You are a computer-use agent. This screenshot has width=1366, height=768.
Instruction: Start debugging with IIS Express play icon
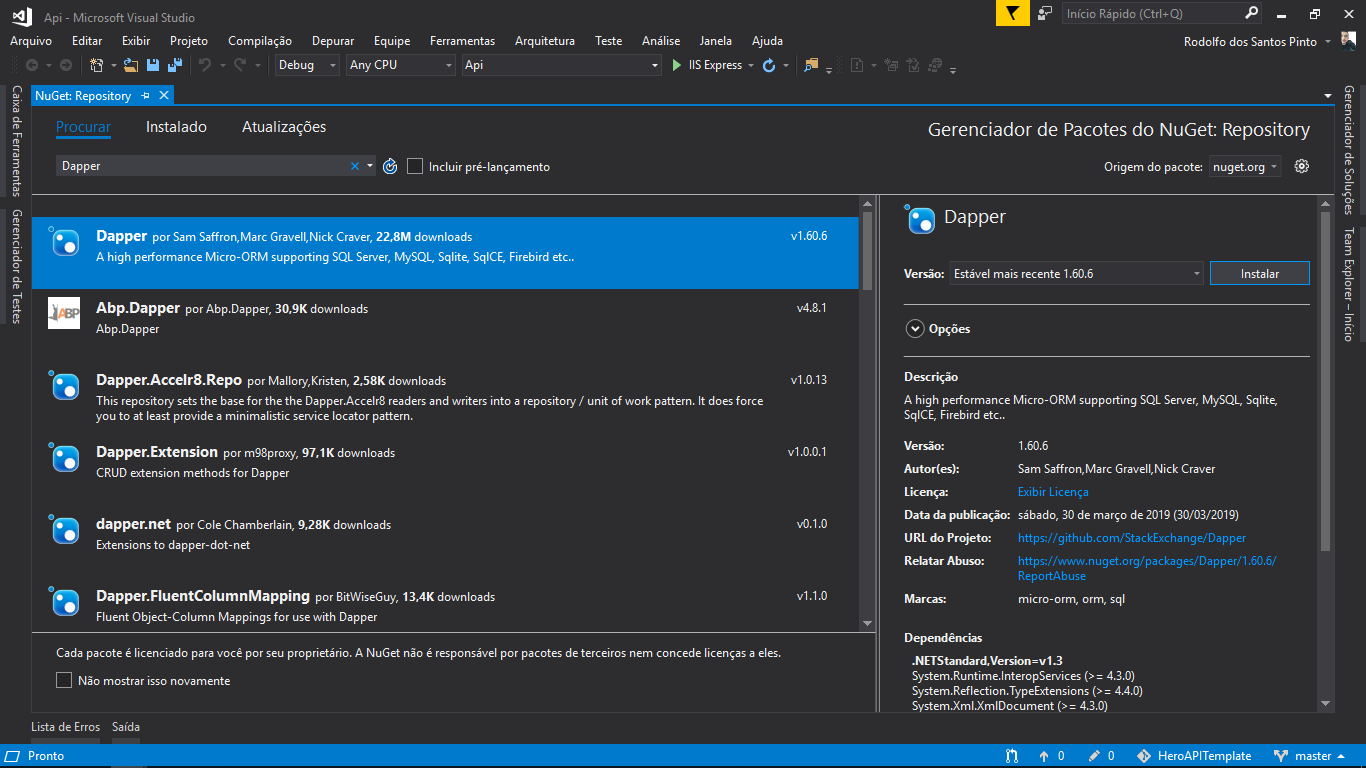677,65
